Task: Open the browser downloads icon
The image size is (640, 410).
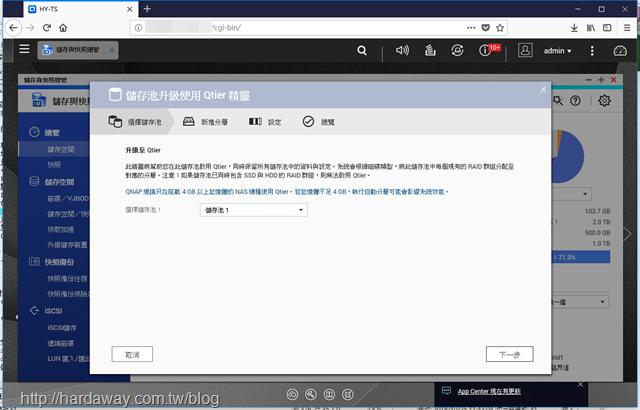Action: 574,28
